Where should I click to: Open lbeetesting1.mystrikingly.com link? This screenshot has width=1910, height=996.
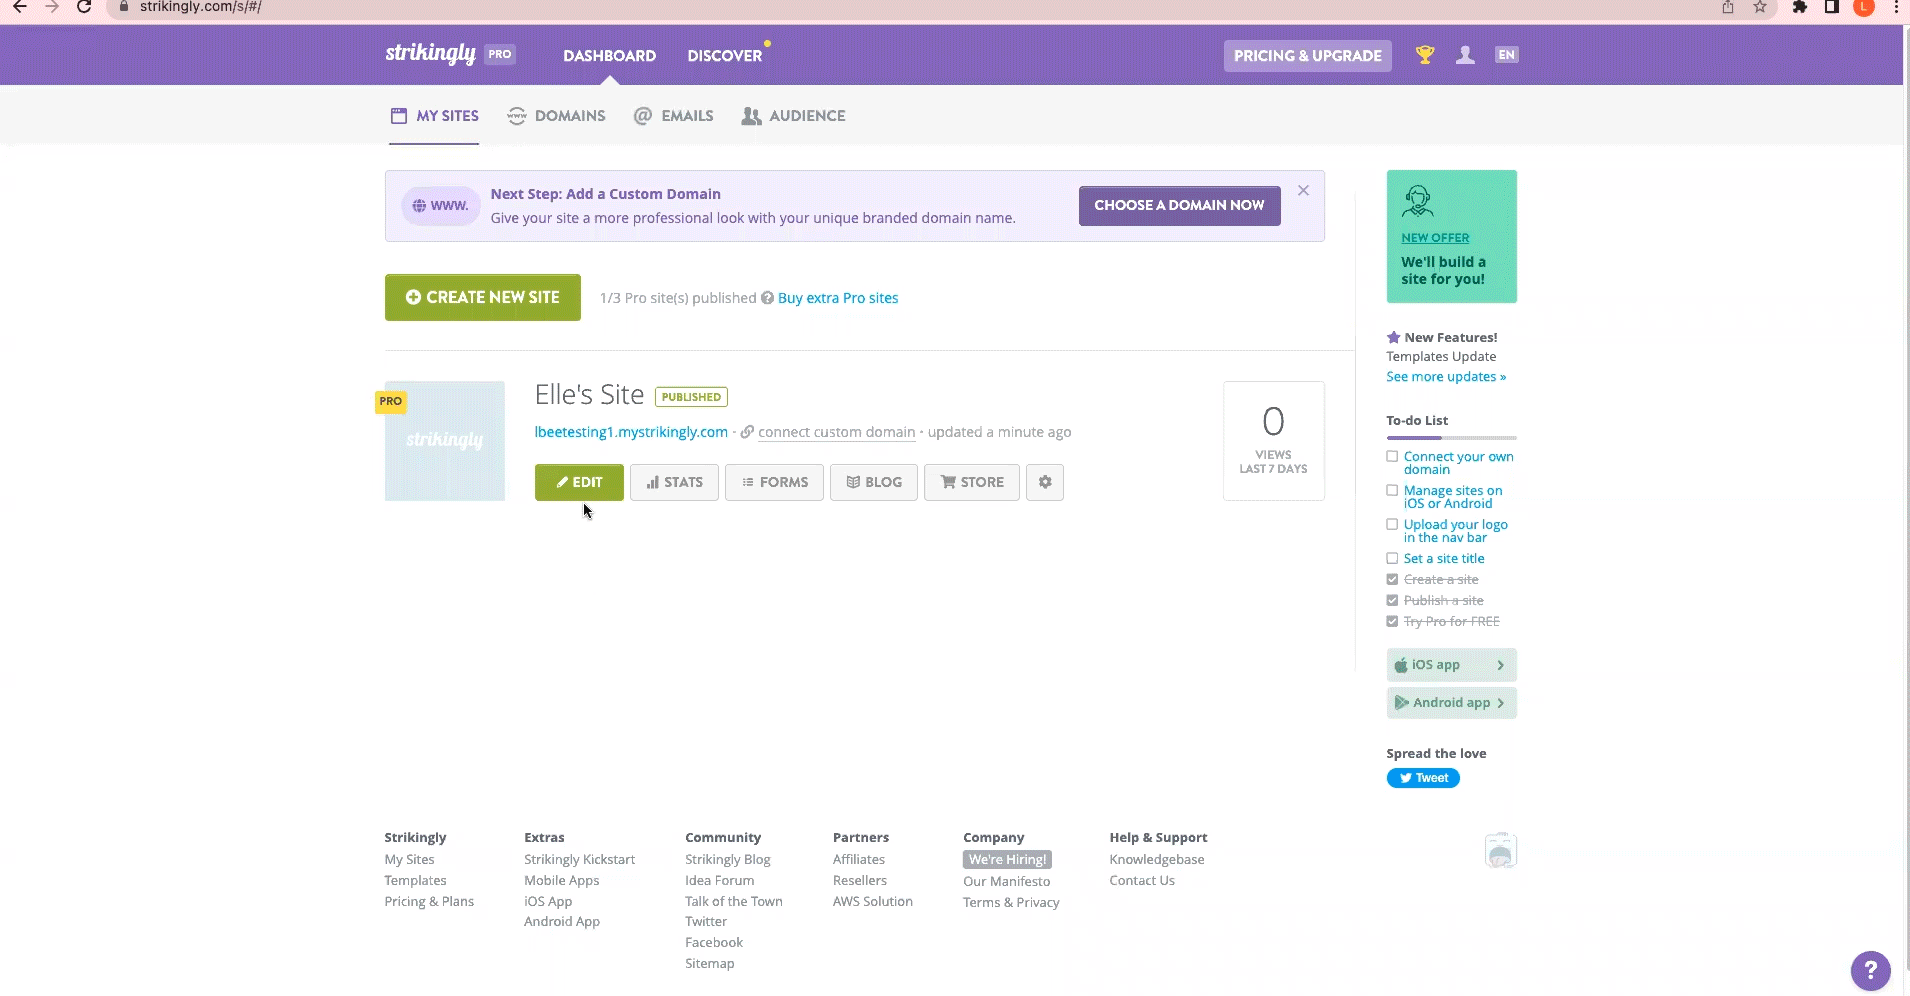pyautogui.click(x=631, y=432)
